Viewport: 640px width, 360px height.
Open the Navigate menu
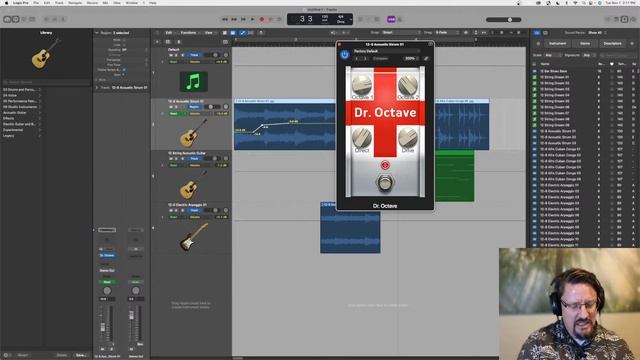[x=75, y=3]
